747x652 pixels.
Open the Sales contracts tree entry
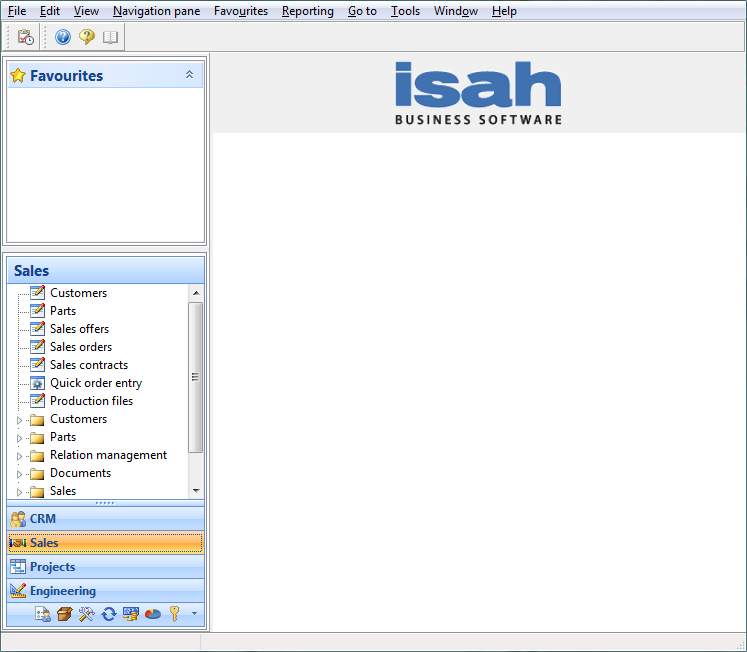(89, 365)
